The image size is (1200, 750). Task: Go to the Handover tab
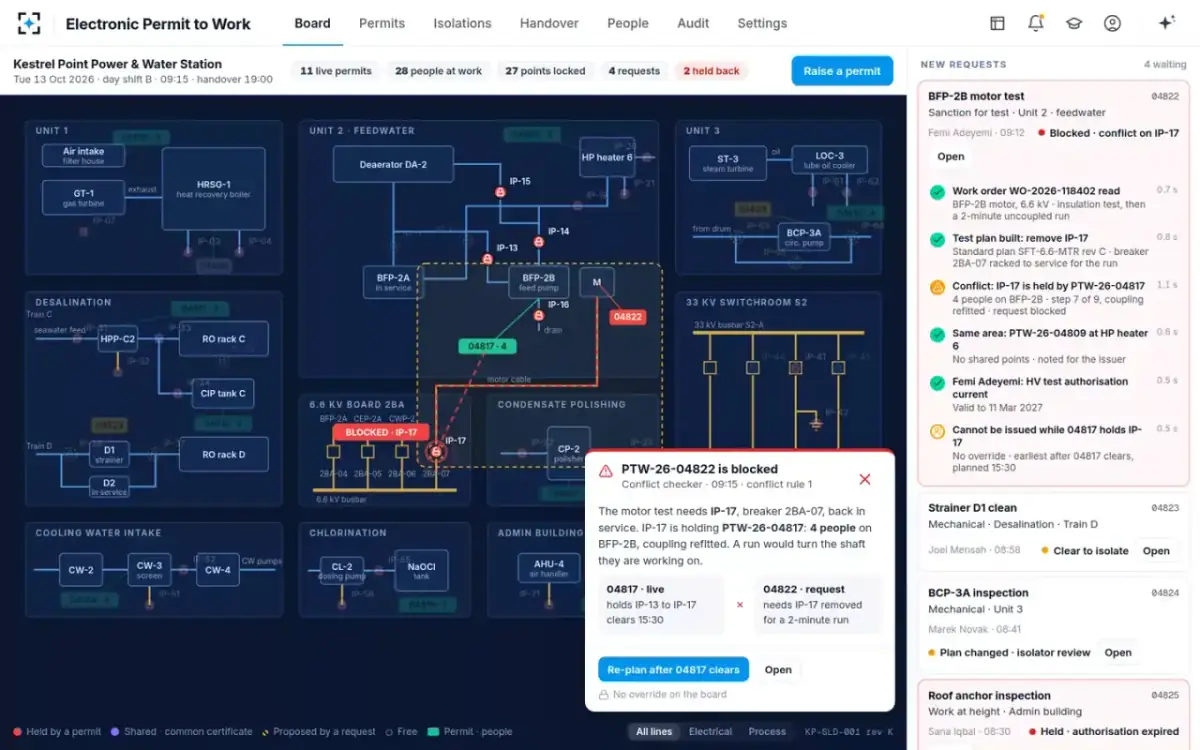549,23
